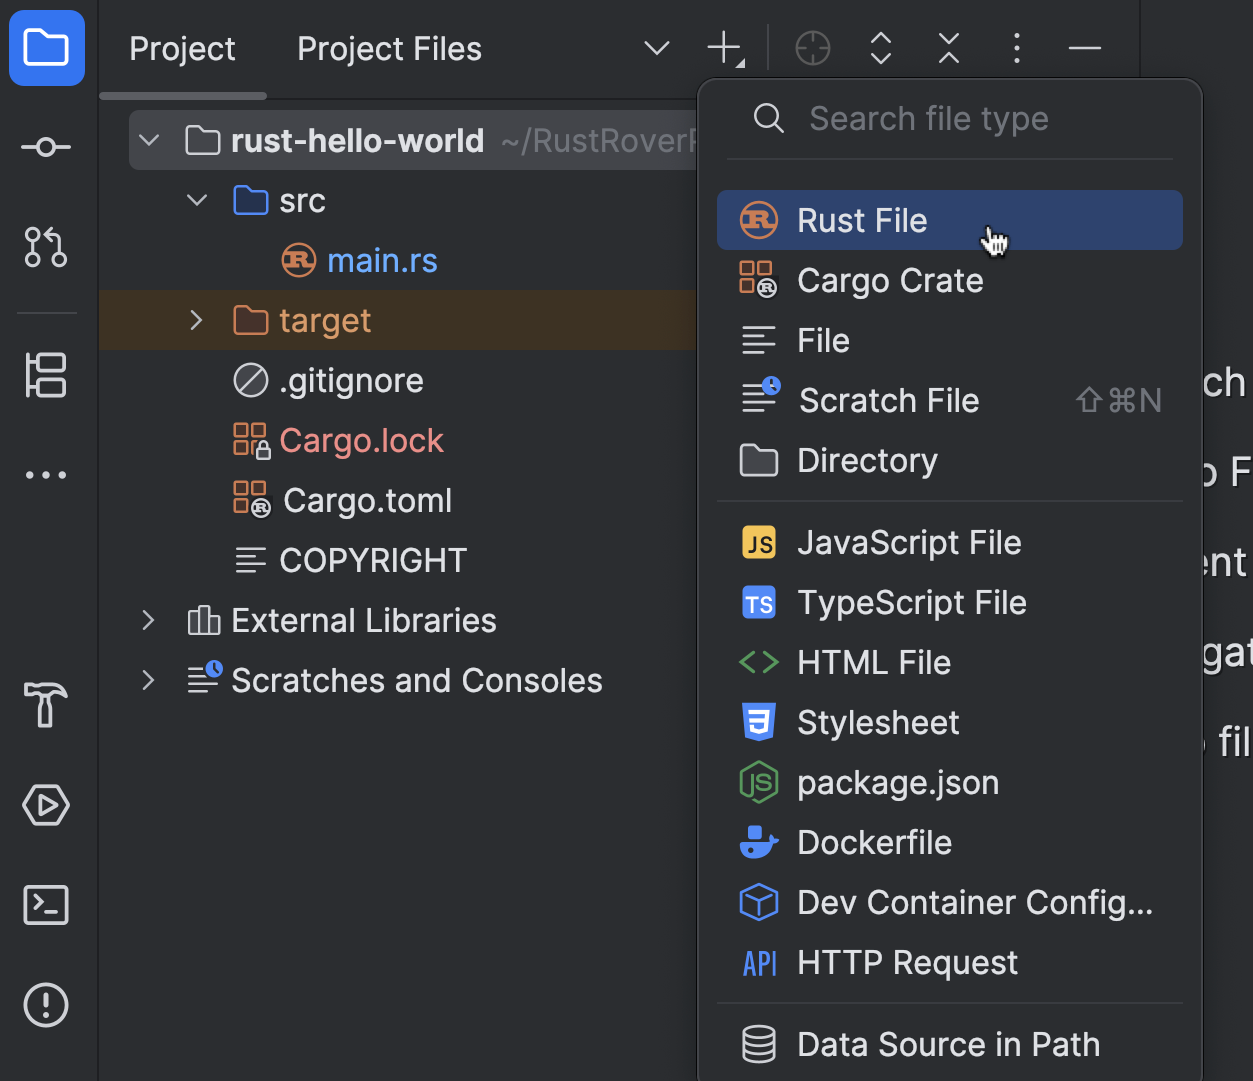Screen dimensions: 1253x1081
Task: Select Cargo Crate menu entry
Action: (x=889, y=281)
